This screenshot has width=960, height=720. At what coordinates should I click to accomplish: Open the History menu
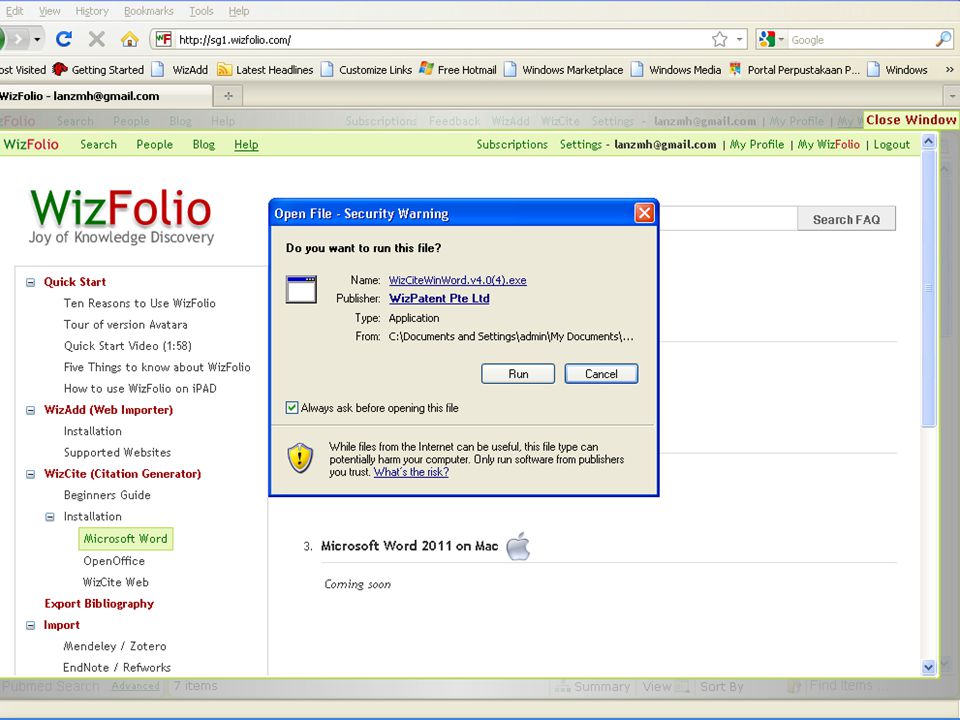click(92, 11)
